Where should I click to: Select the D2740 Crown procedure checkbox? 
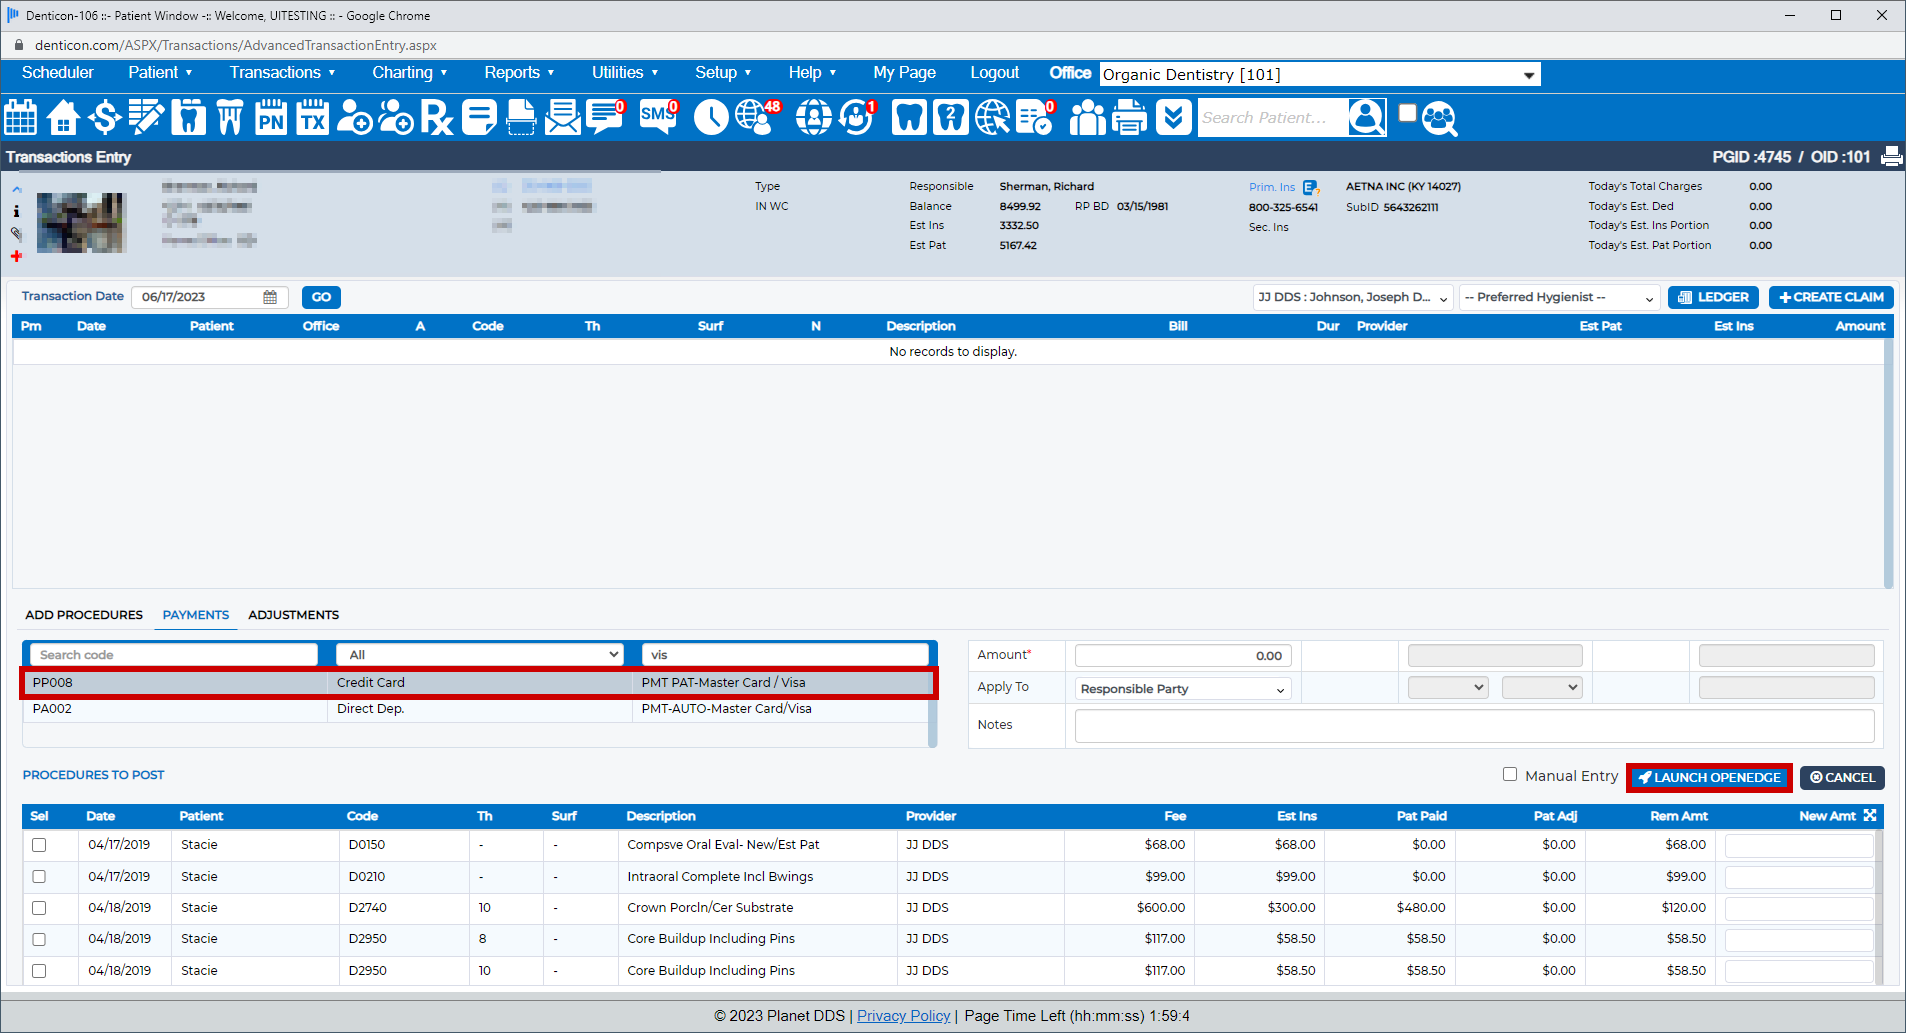pyautogui.click(x=39, y=908)
